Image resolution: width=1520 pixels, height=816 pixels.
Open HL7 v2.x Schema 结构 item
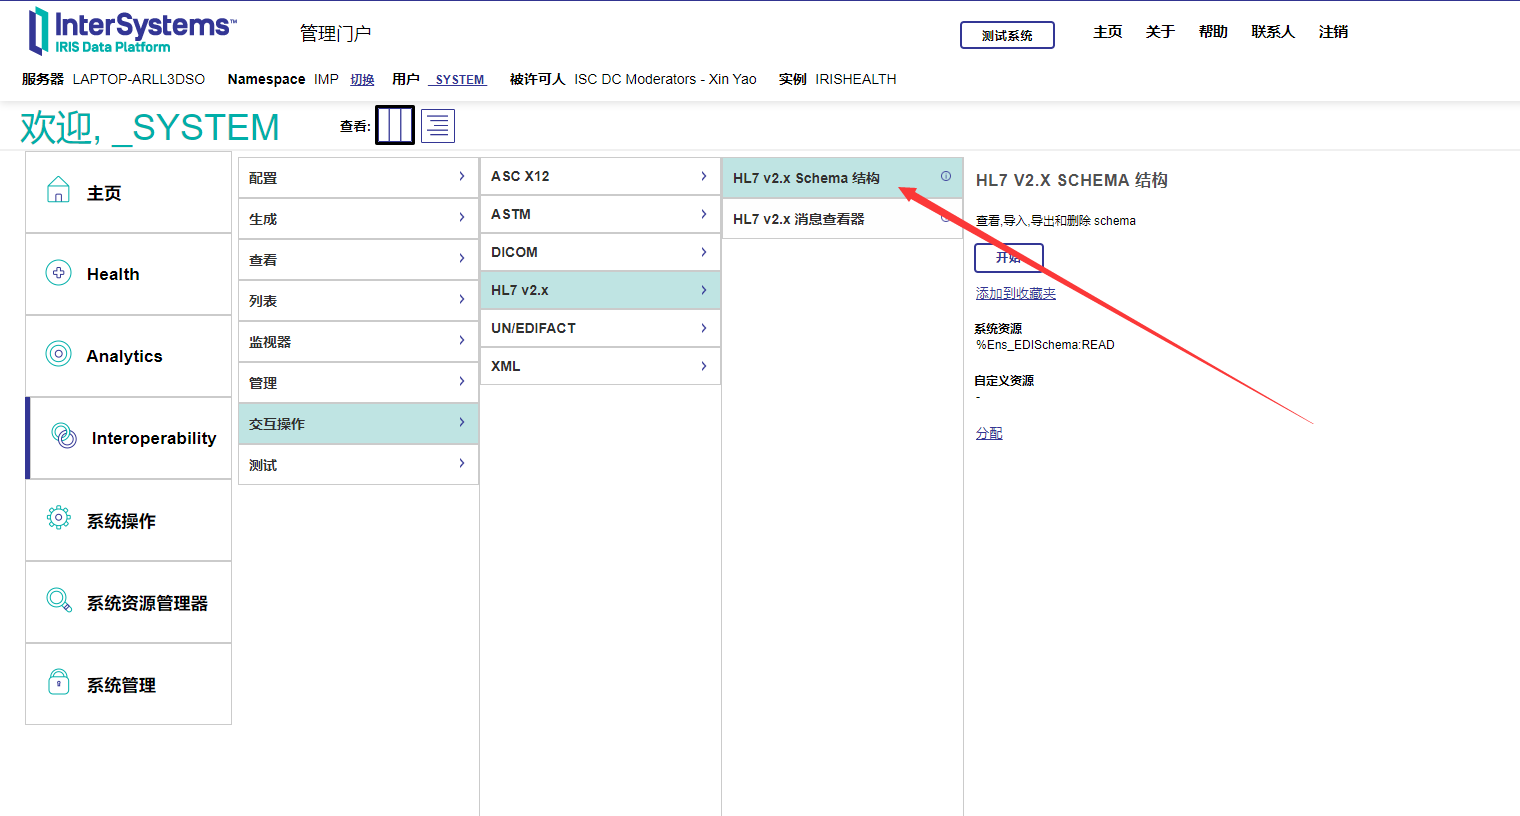tap(842, 178)
